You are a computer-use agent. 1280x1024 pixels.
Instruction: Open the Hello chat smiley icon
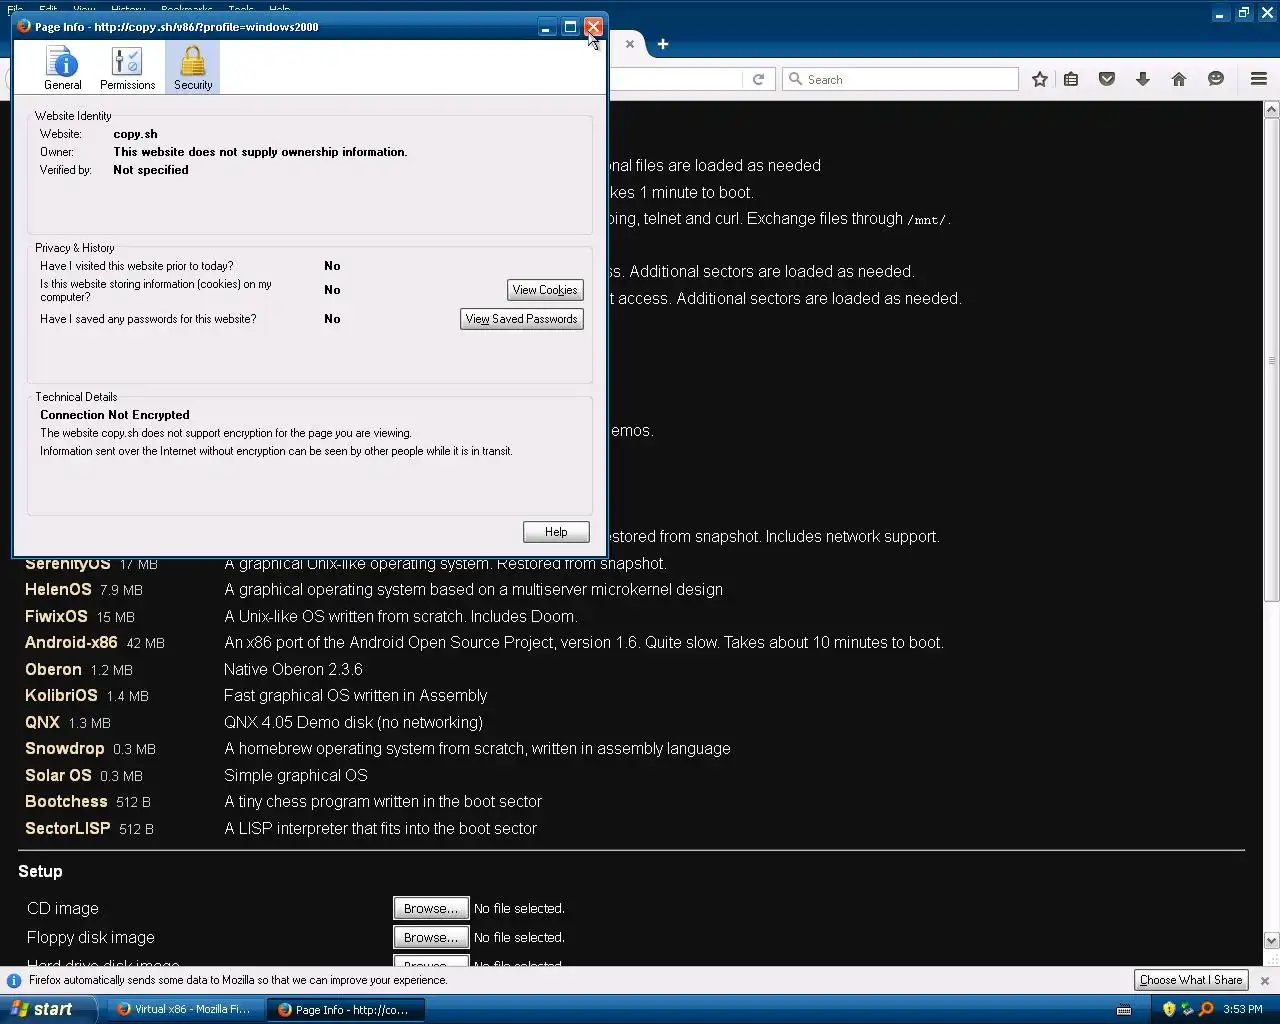coord(1216,79)
